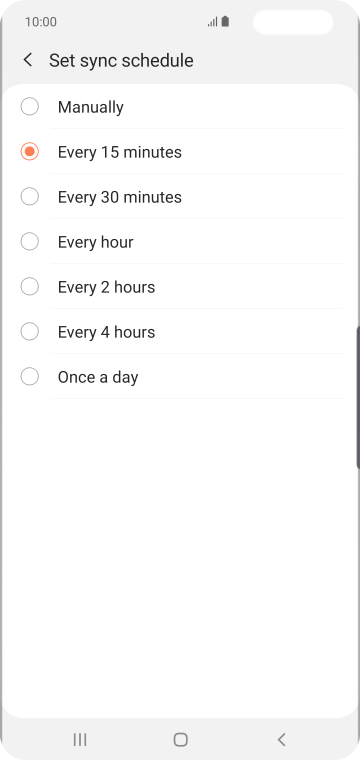Tap the battery icon in status bar
The height and width of the screenshot is (760, 360).
(225, 22)
